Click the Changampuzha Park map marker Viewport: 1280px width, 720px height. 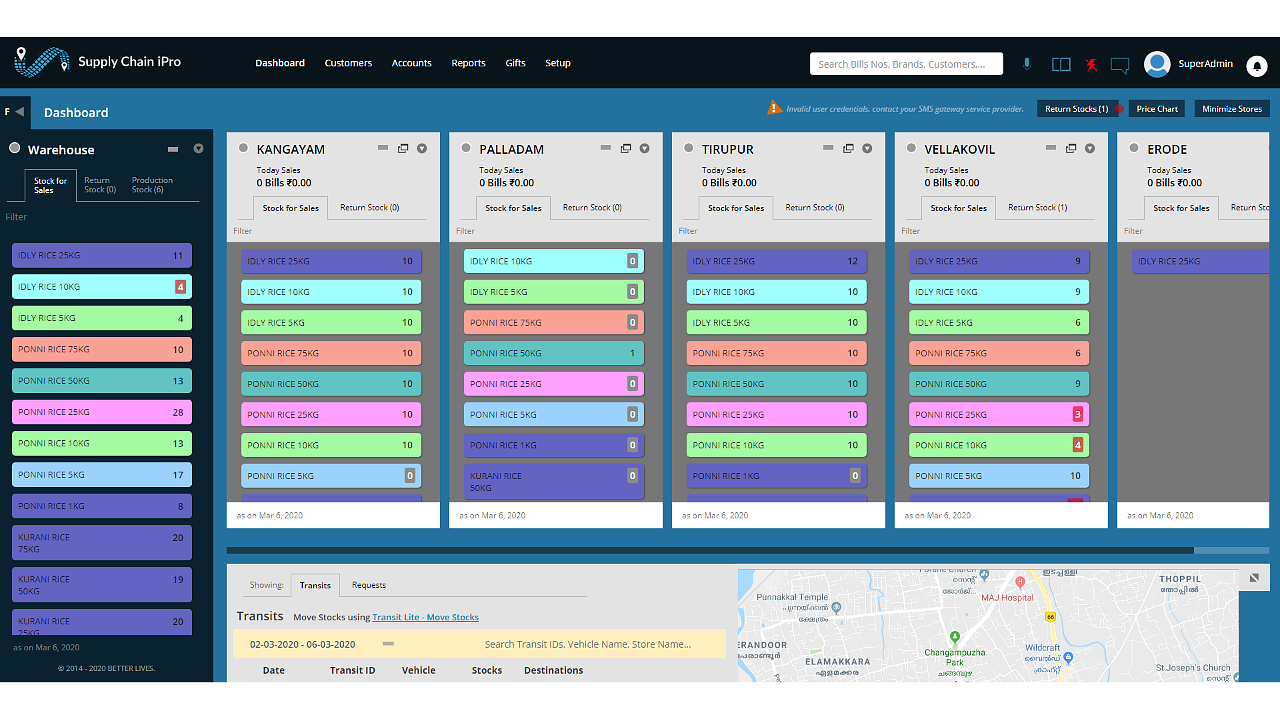click(955, 638)
